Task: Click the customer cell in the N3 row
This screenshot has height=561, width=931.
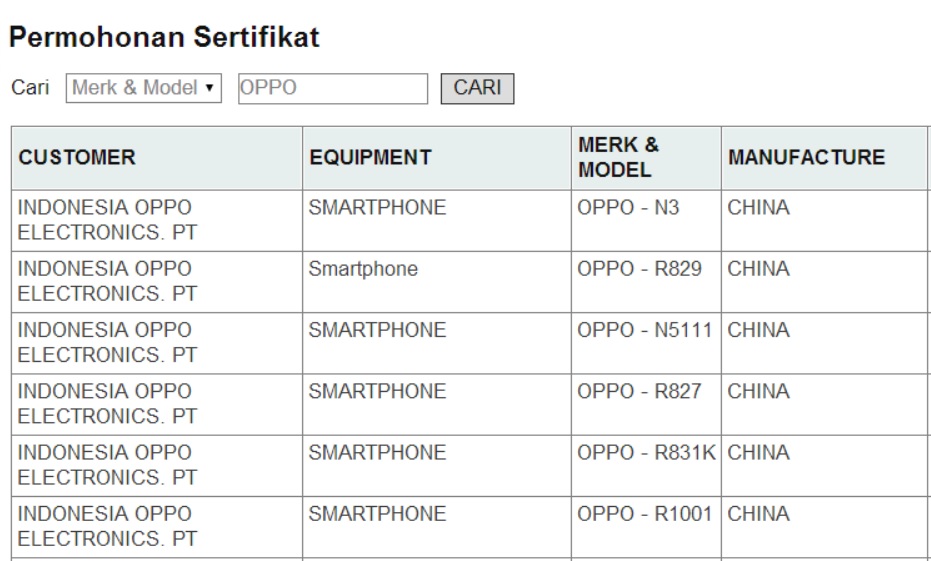Action: pos(157,221)
